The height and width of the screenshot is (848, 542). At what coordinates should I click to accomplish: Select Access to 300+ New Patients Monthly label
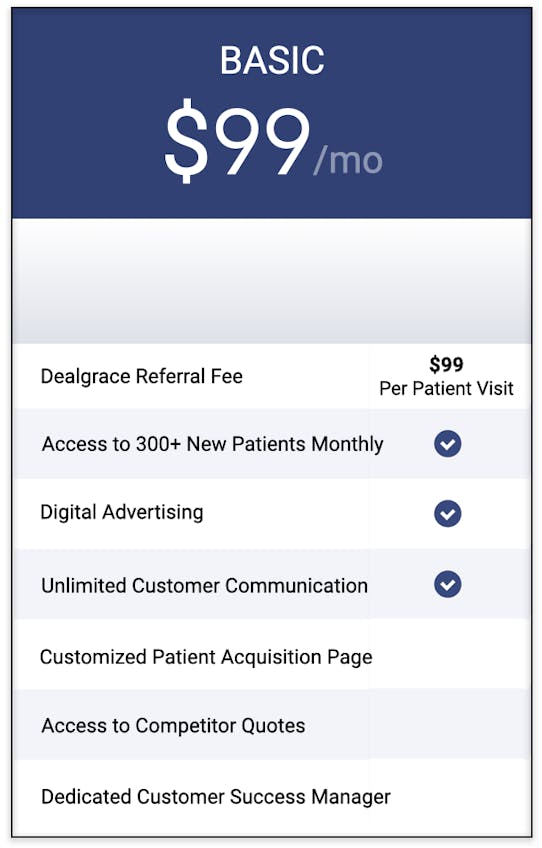(213, 444)
